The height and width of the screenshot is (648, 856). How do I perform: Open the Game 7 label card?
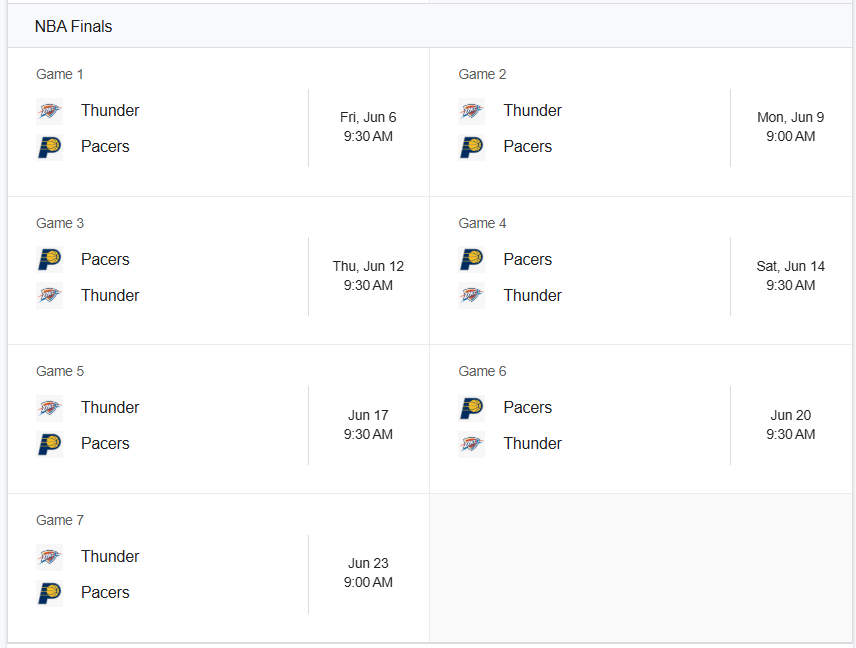(x=60, y=520)
